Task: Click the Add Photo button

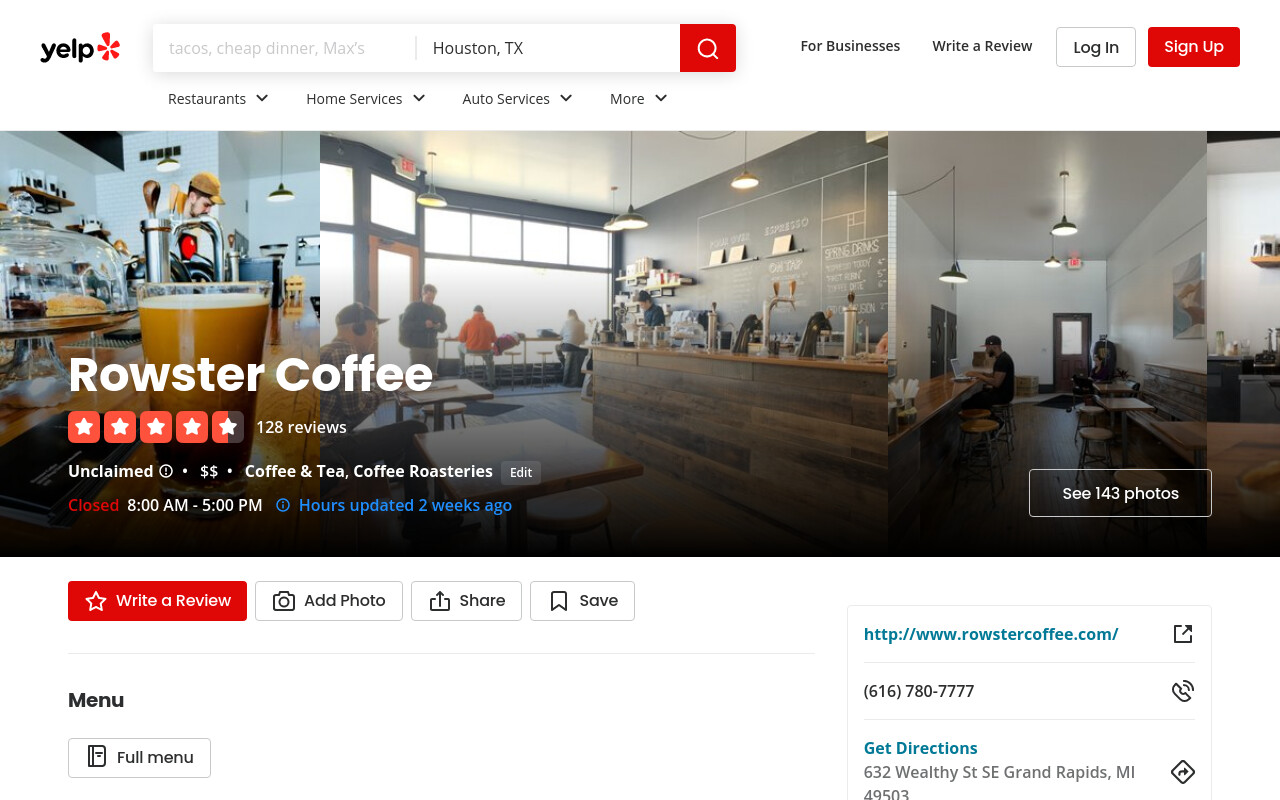Action: tap(329, 601)
